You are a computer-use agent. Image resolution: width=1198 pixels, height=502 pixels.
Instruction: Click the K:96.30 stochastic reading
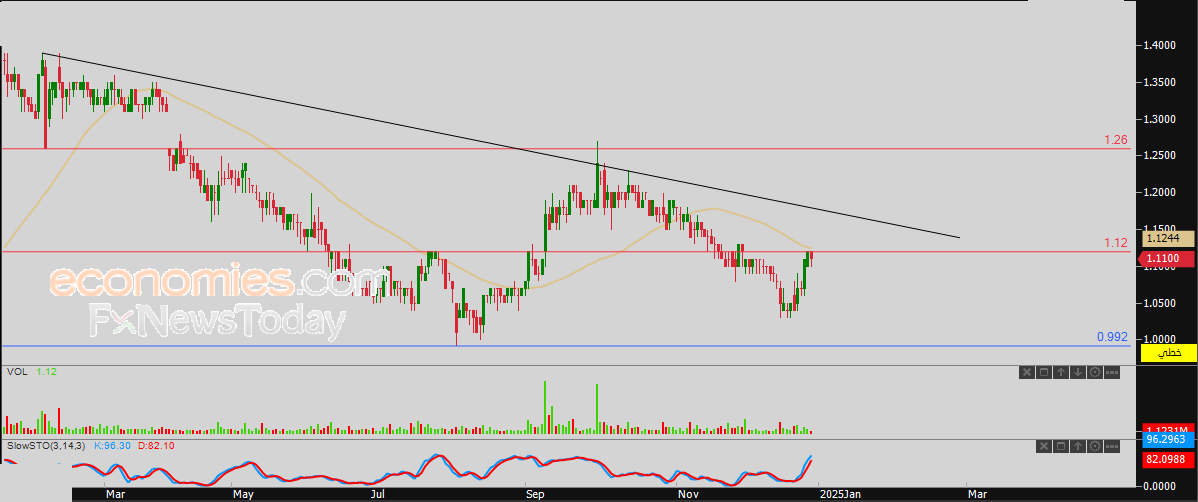click(112, 445)
